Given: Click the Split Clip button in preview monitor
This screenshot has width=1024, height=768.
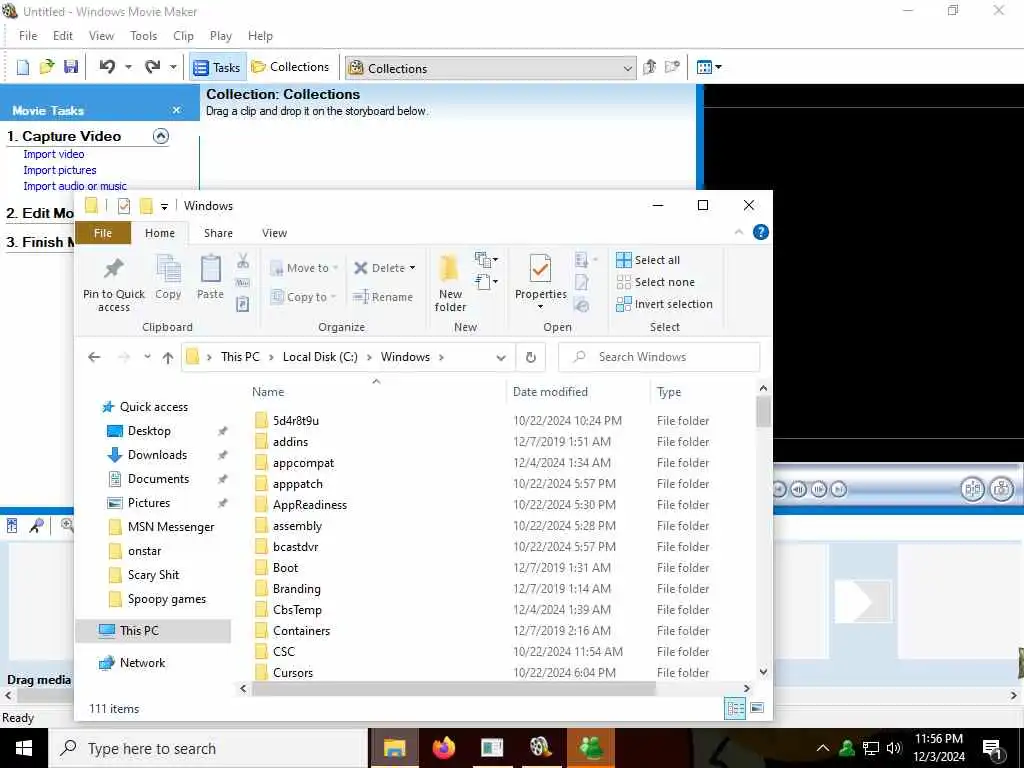Looking at the screenshot, I should click(x=972, y=488).
